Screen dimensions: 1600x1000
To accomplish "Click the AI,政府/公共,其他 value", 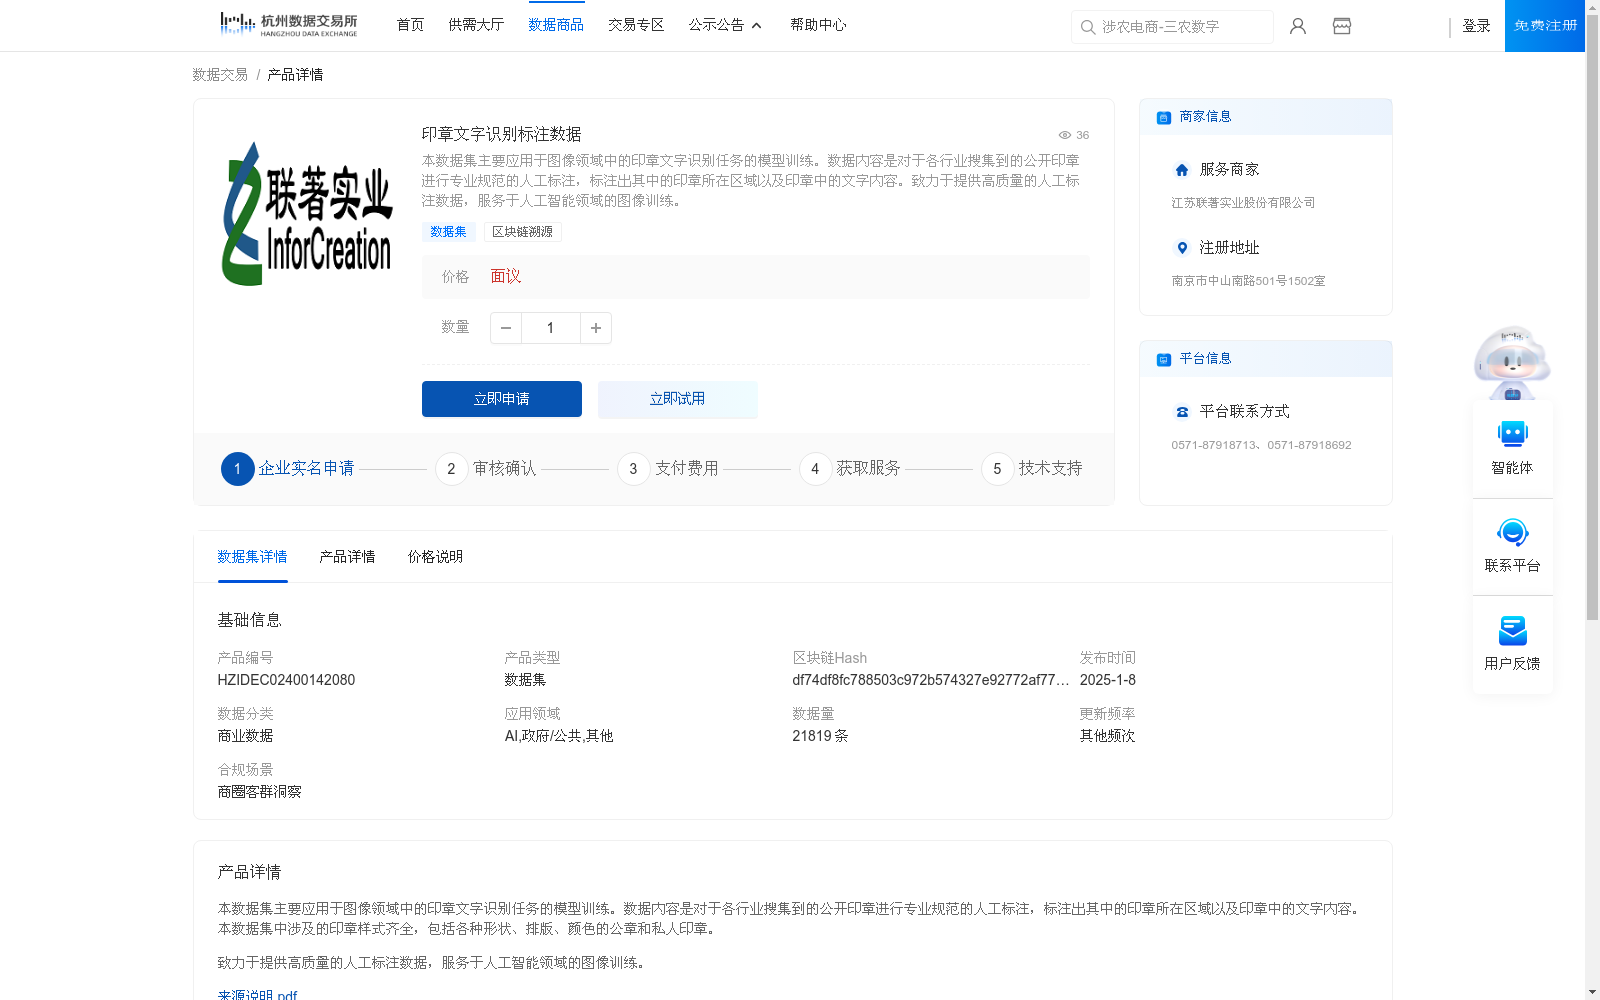I will click(x=559, y=736).
